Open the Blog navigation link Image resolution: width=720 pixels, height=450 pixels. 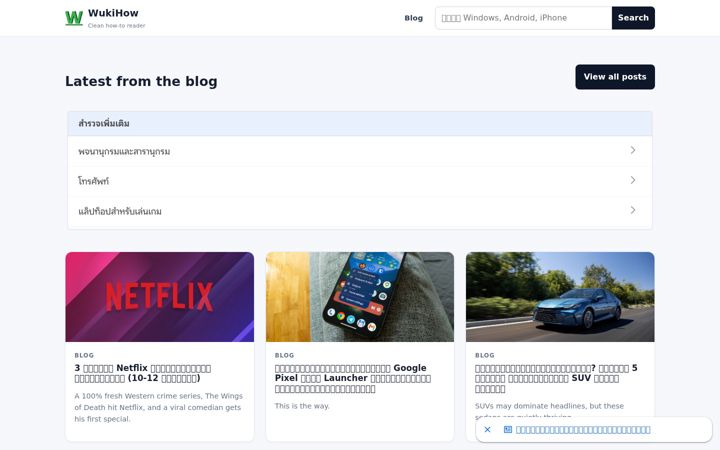point(413,18)
